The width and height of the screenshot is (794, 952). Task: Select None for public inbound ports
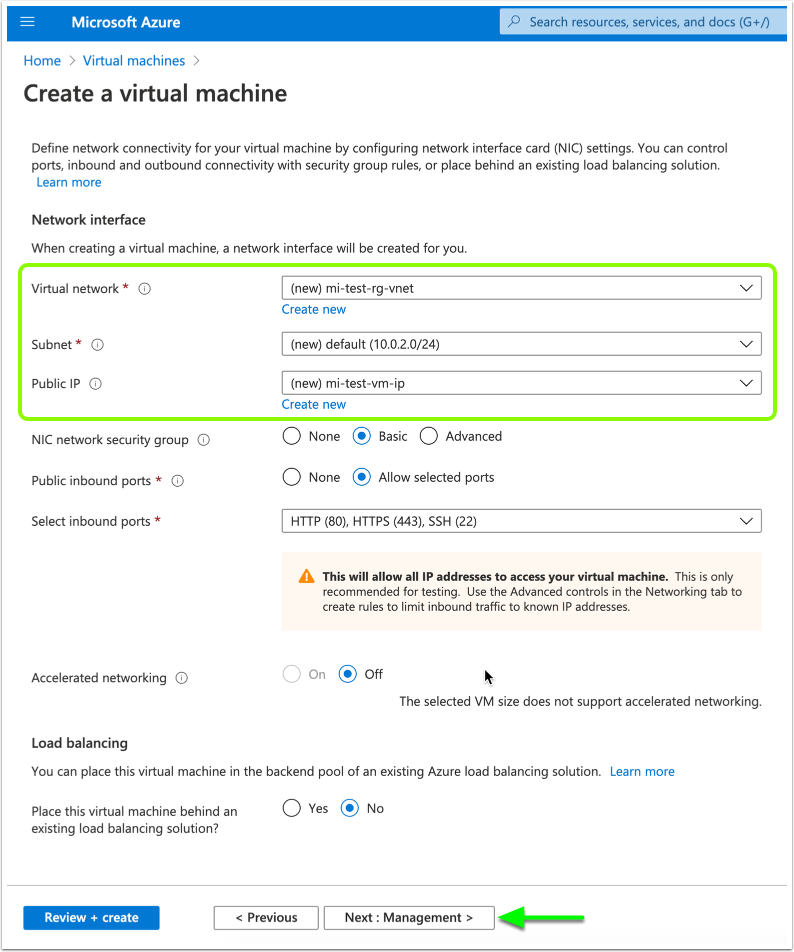[x=292, y=477]
